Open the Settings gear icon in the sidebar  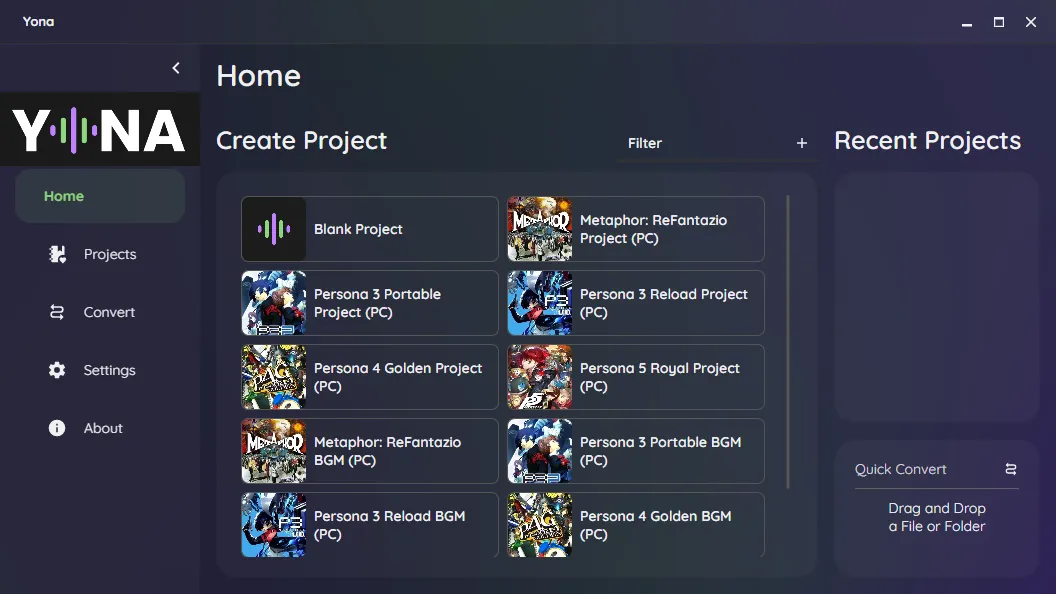[x=57, y=370]
